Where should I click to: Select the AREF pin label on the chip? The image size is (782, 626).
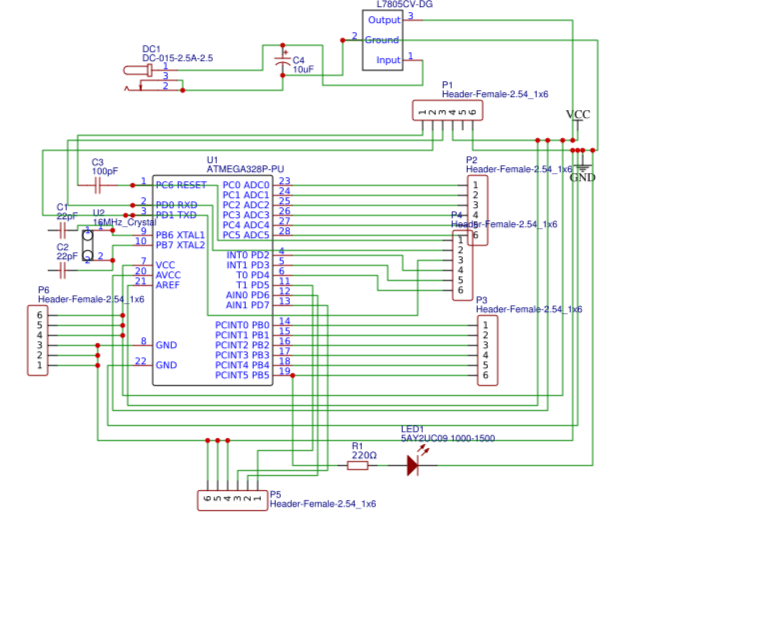[x=168, y=285]
